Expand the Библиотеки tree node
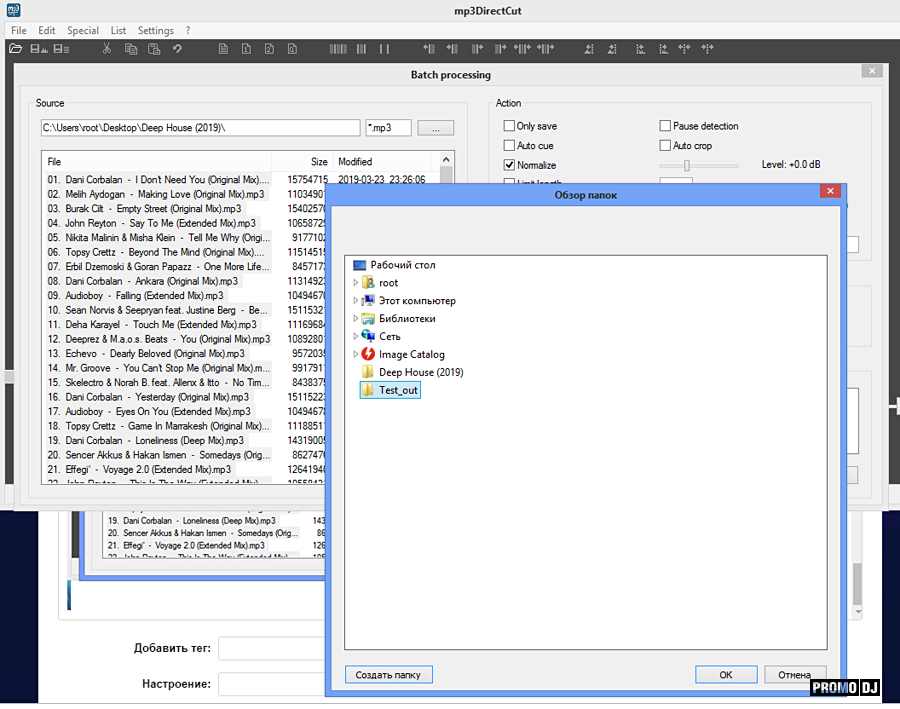Image resolution: width=900 pixels, height=709 pixels. (355, 319)
